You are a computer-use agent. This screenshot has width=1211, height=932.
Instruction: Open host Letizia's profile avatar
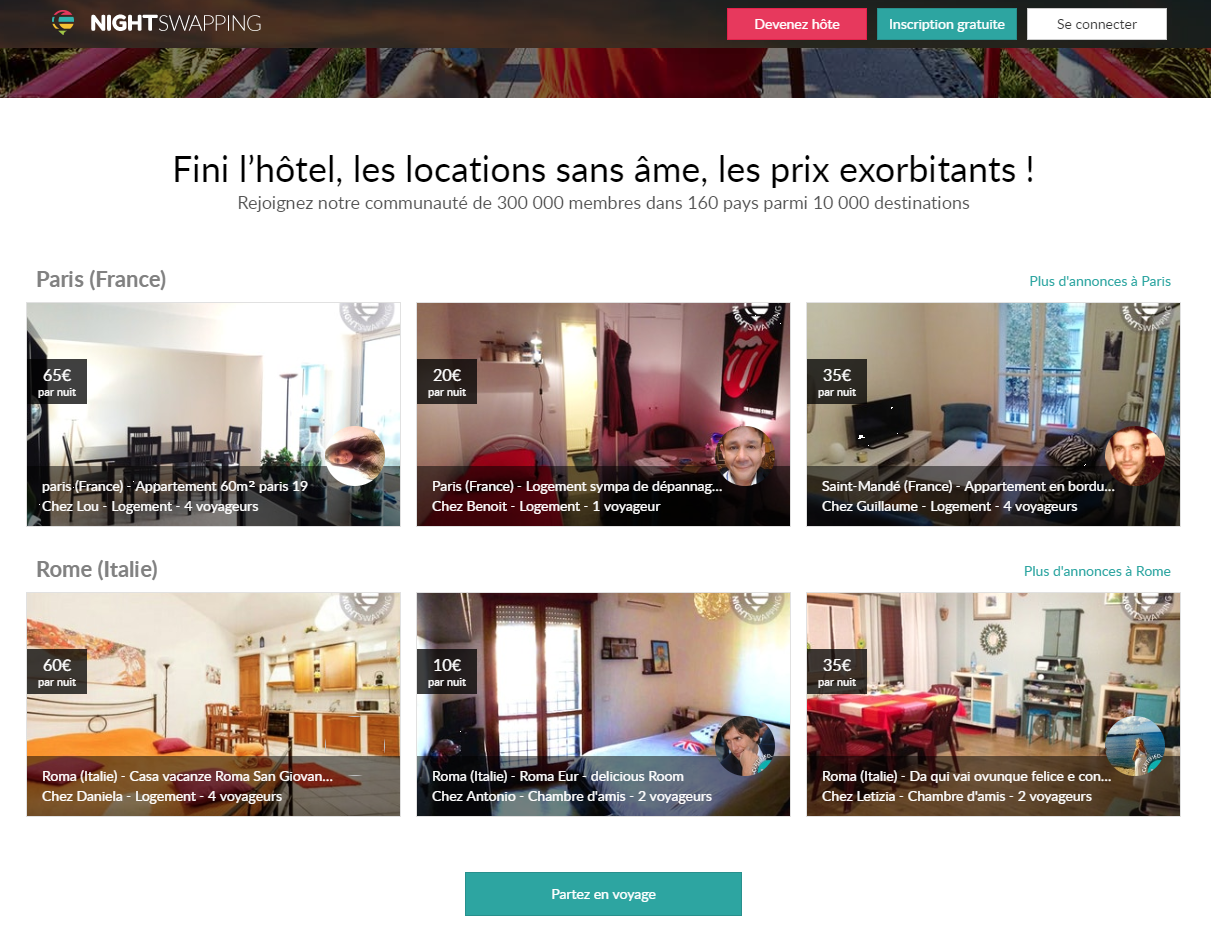point(1135,746)
